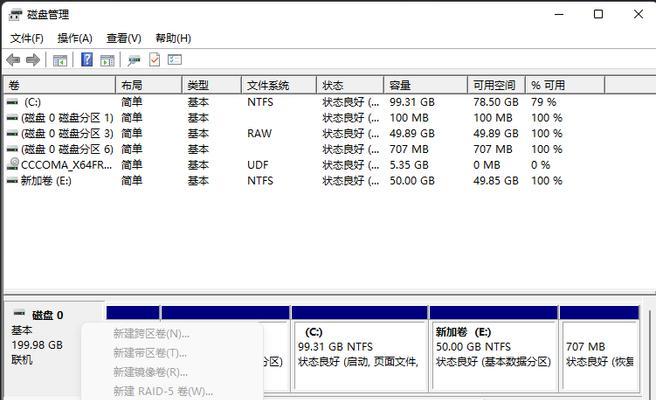
Task: Select the CCCOMA_X64FR disc volume row
Action: point(60,165)
